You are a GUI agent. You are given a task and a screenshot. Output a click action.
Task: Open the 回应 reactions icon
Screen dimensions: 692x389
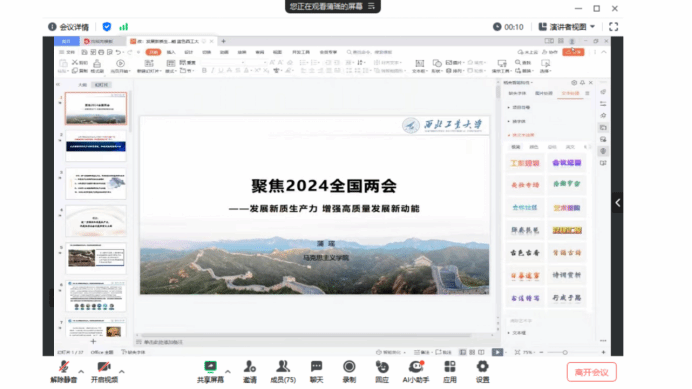point(382,371)
